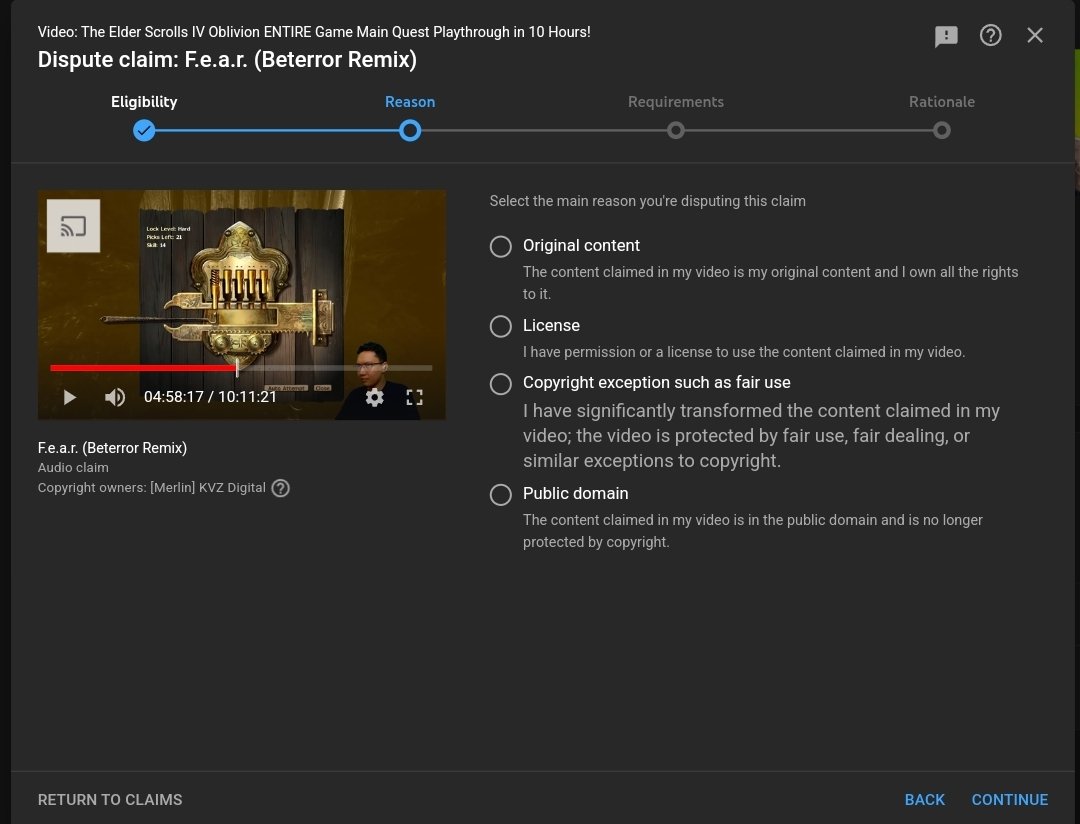The width and height of the screenshot is (1080, 824).
Task: Click the Requirements step circle marker
Action: (x=676, y=130)
